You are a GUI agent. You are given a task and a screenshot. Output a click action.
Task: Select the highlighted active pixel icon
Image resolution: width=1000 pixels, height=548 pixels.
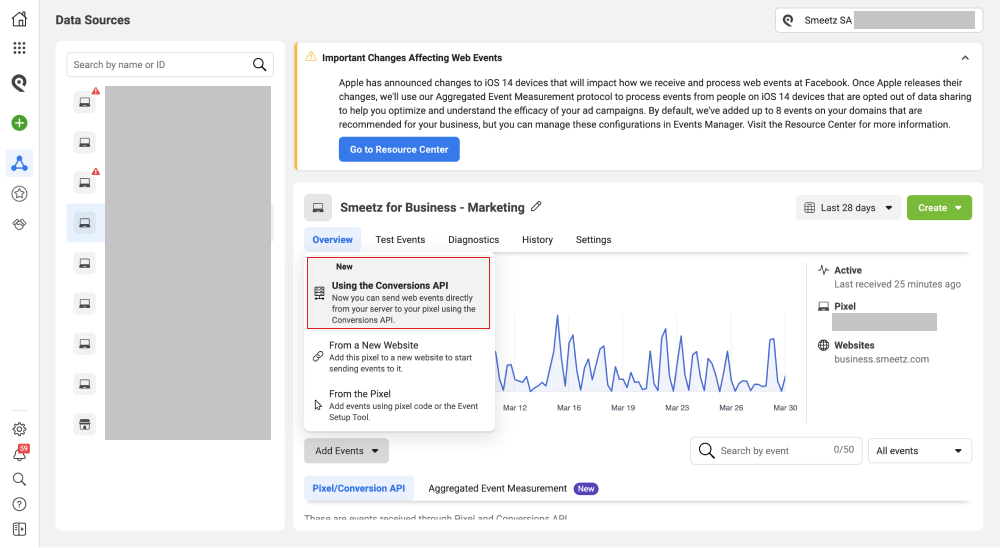[x=85, y=223]
